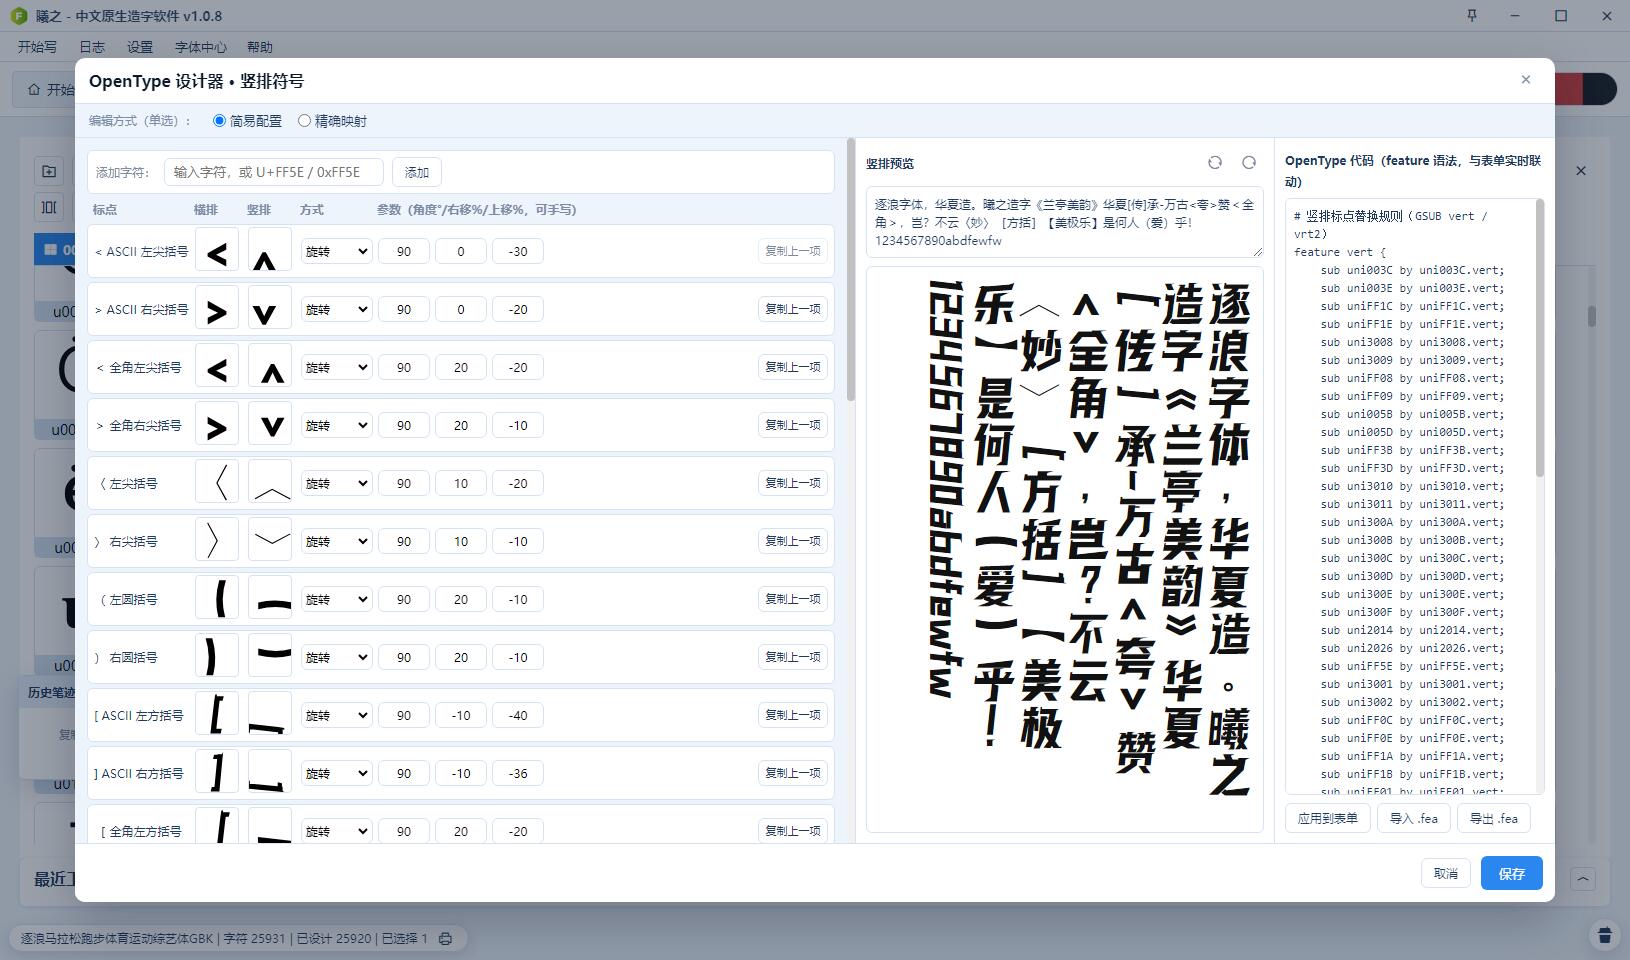Open the 旋转 dropdown for 左圆括号 row

(336, 600)
